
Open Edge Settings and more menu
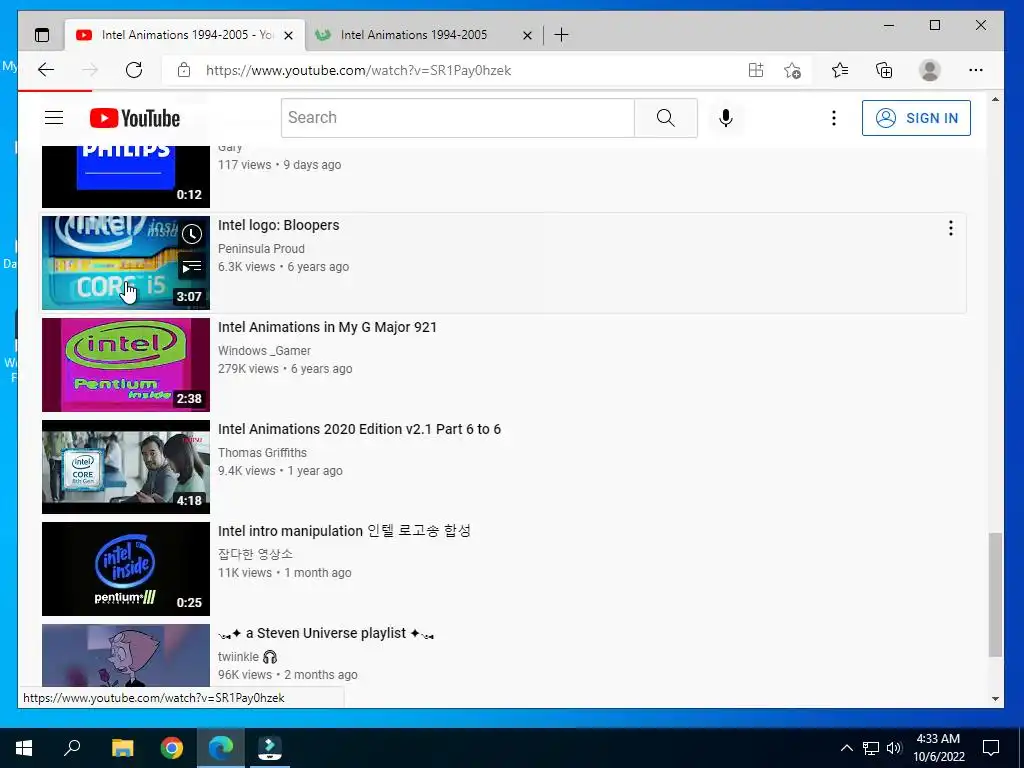(976, 70)
